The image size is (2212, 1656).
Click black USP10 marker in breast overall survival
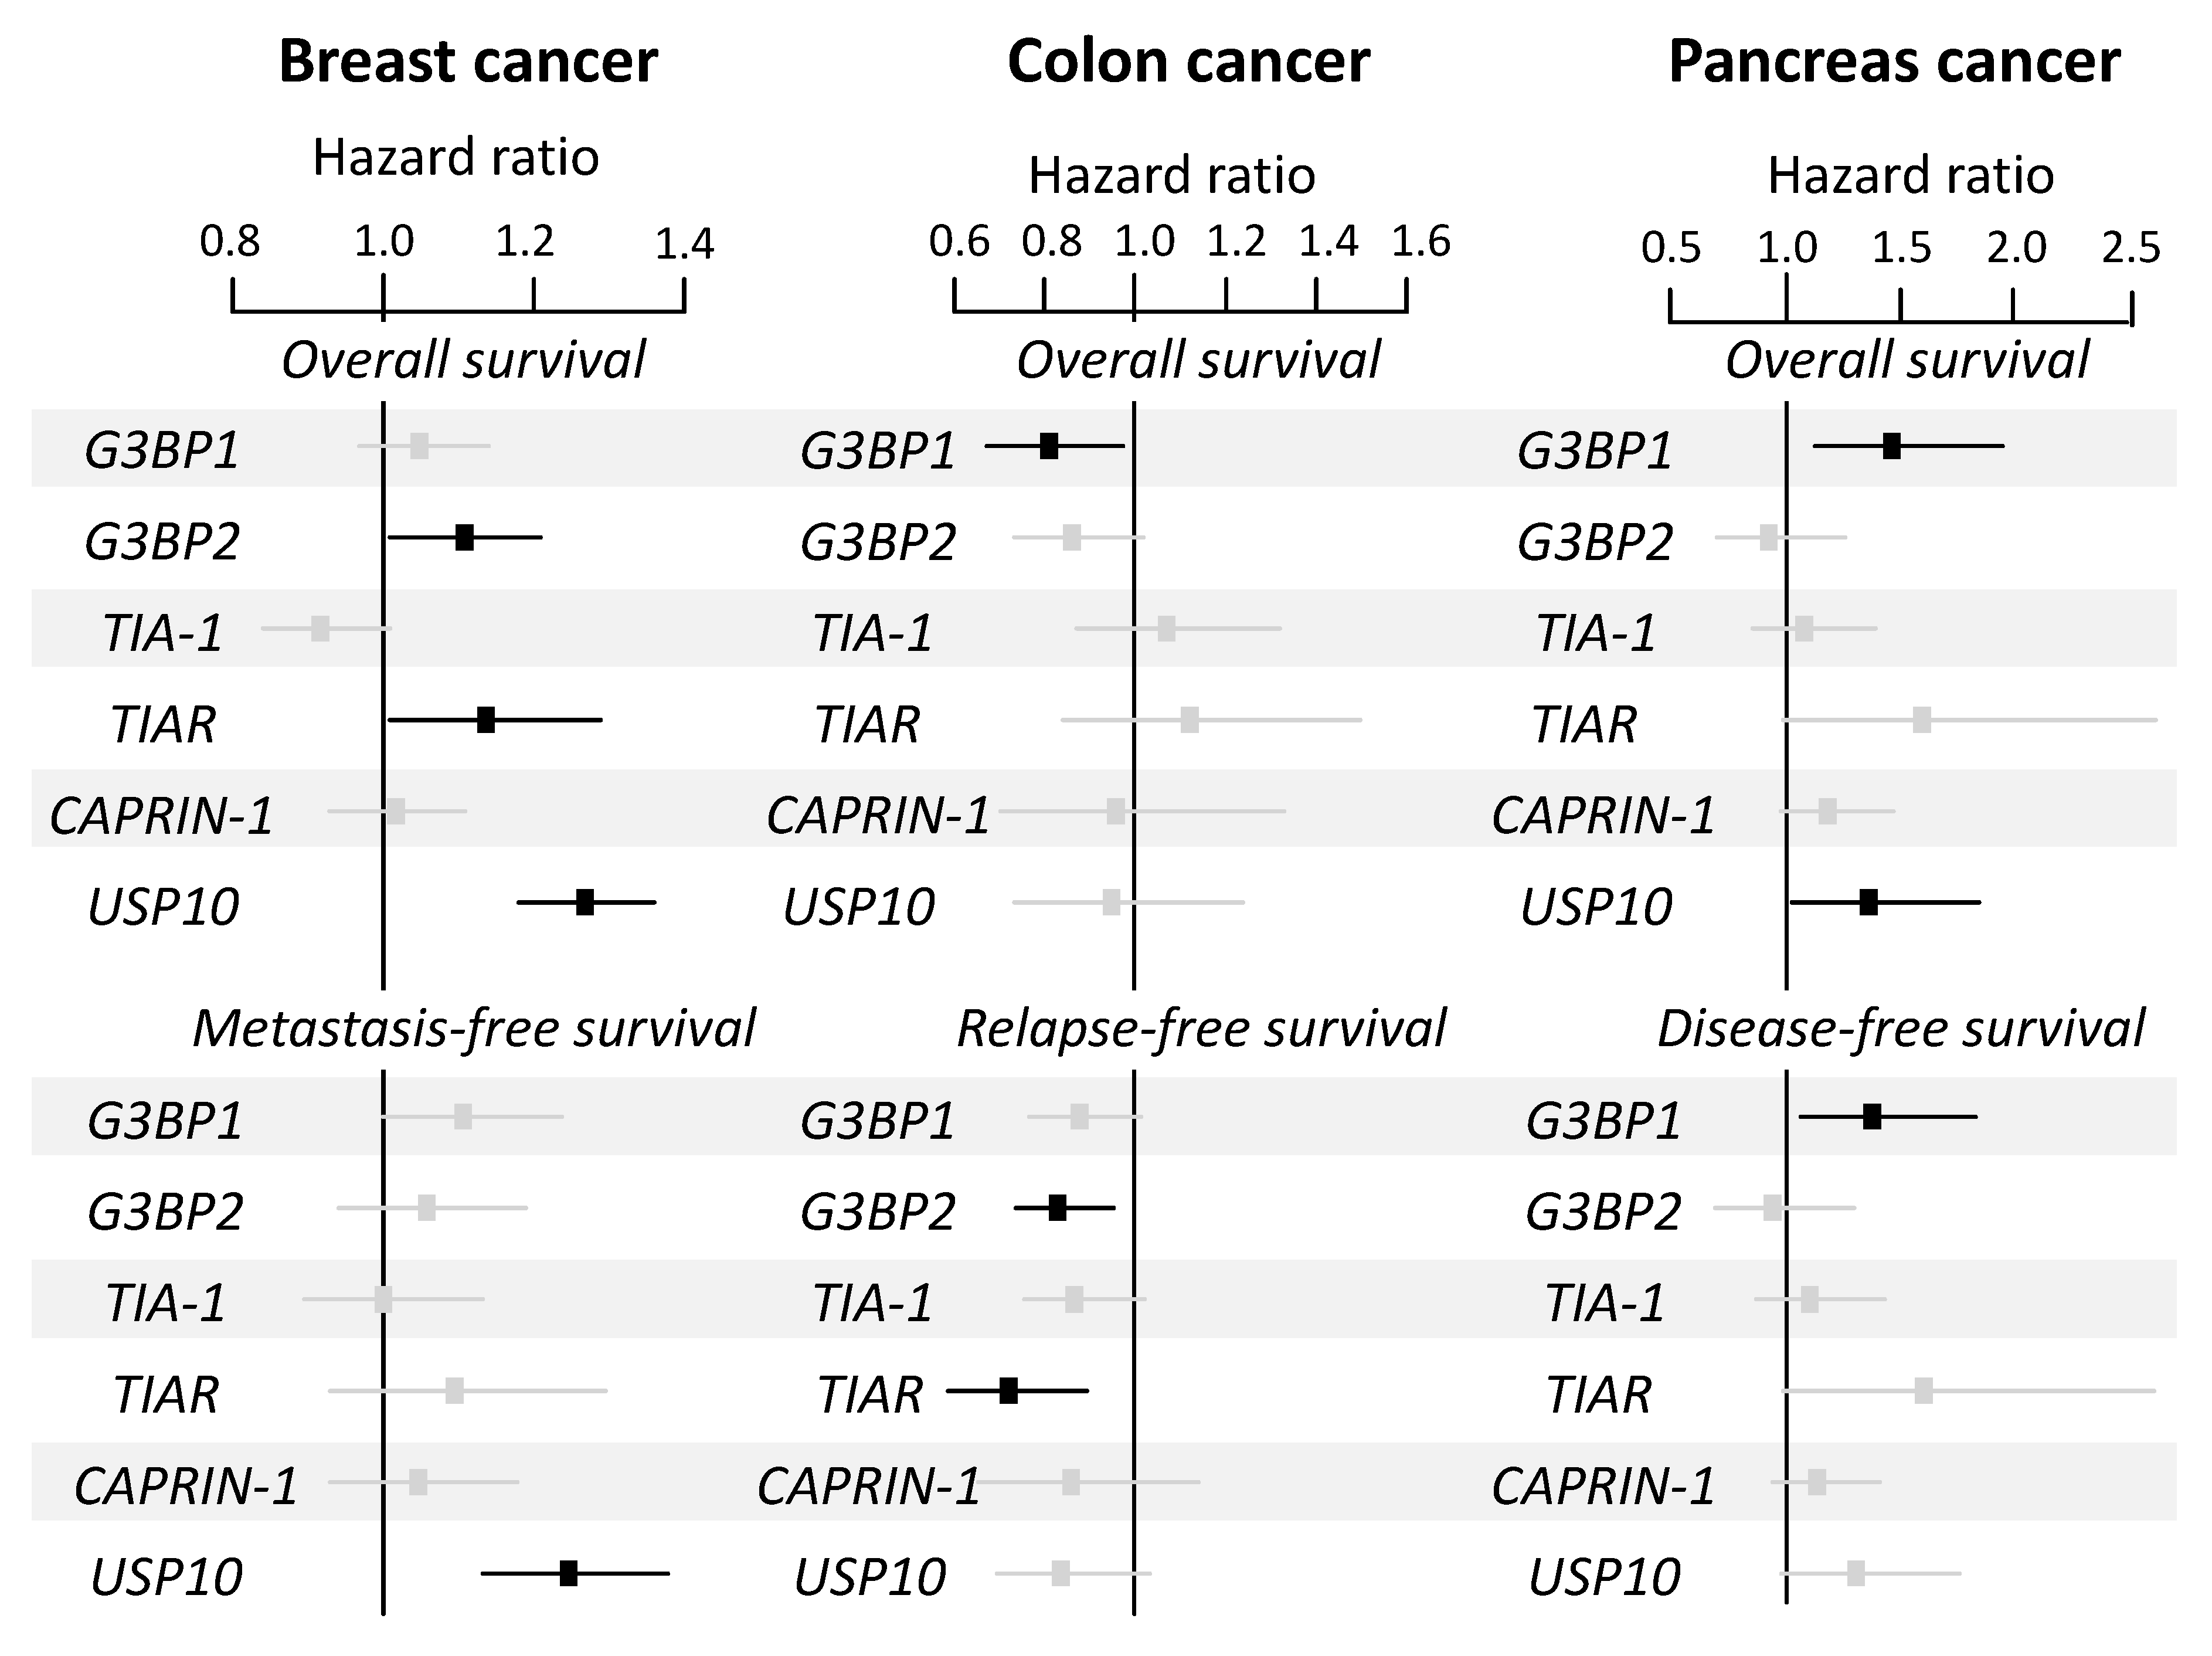[x=585, y=902]
